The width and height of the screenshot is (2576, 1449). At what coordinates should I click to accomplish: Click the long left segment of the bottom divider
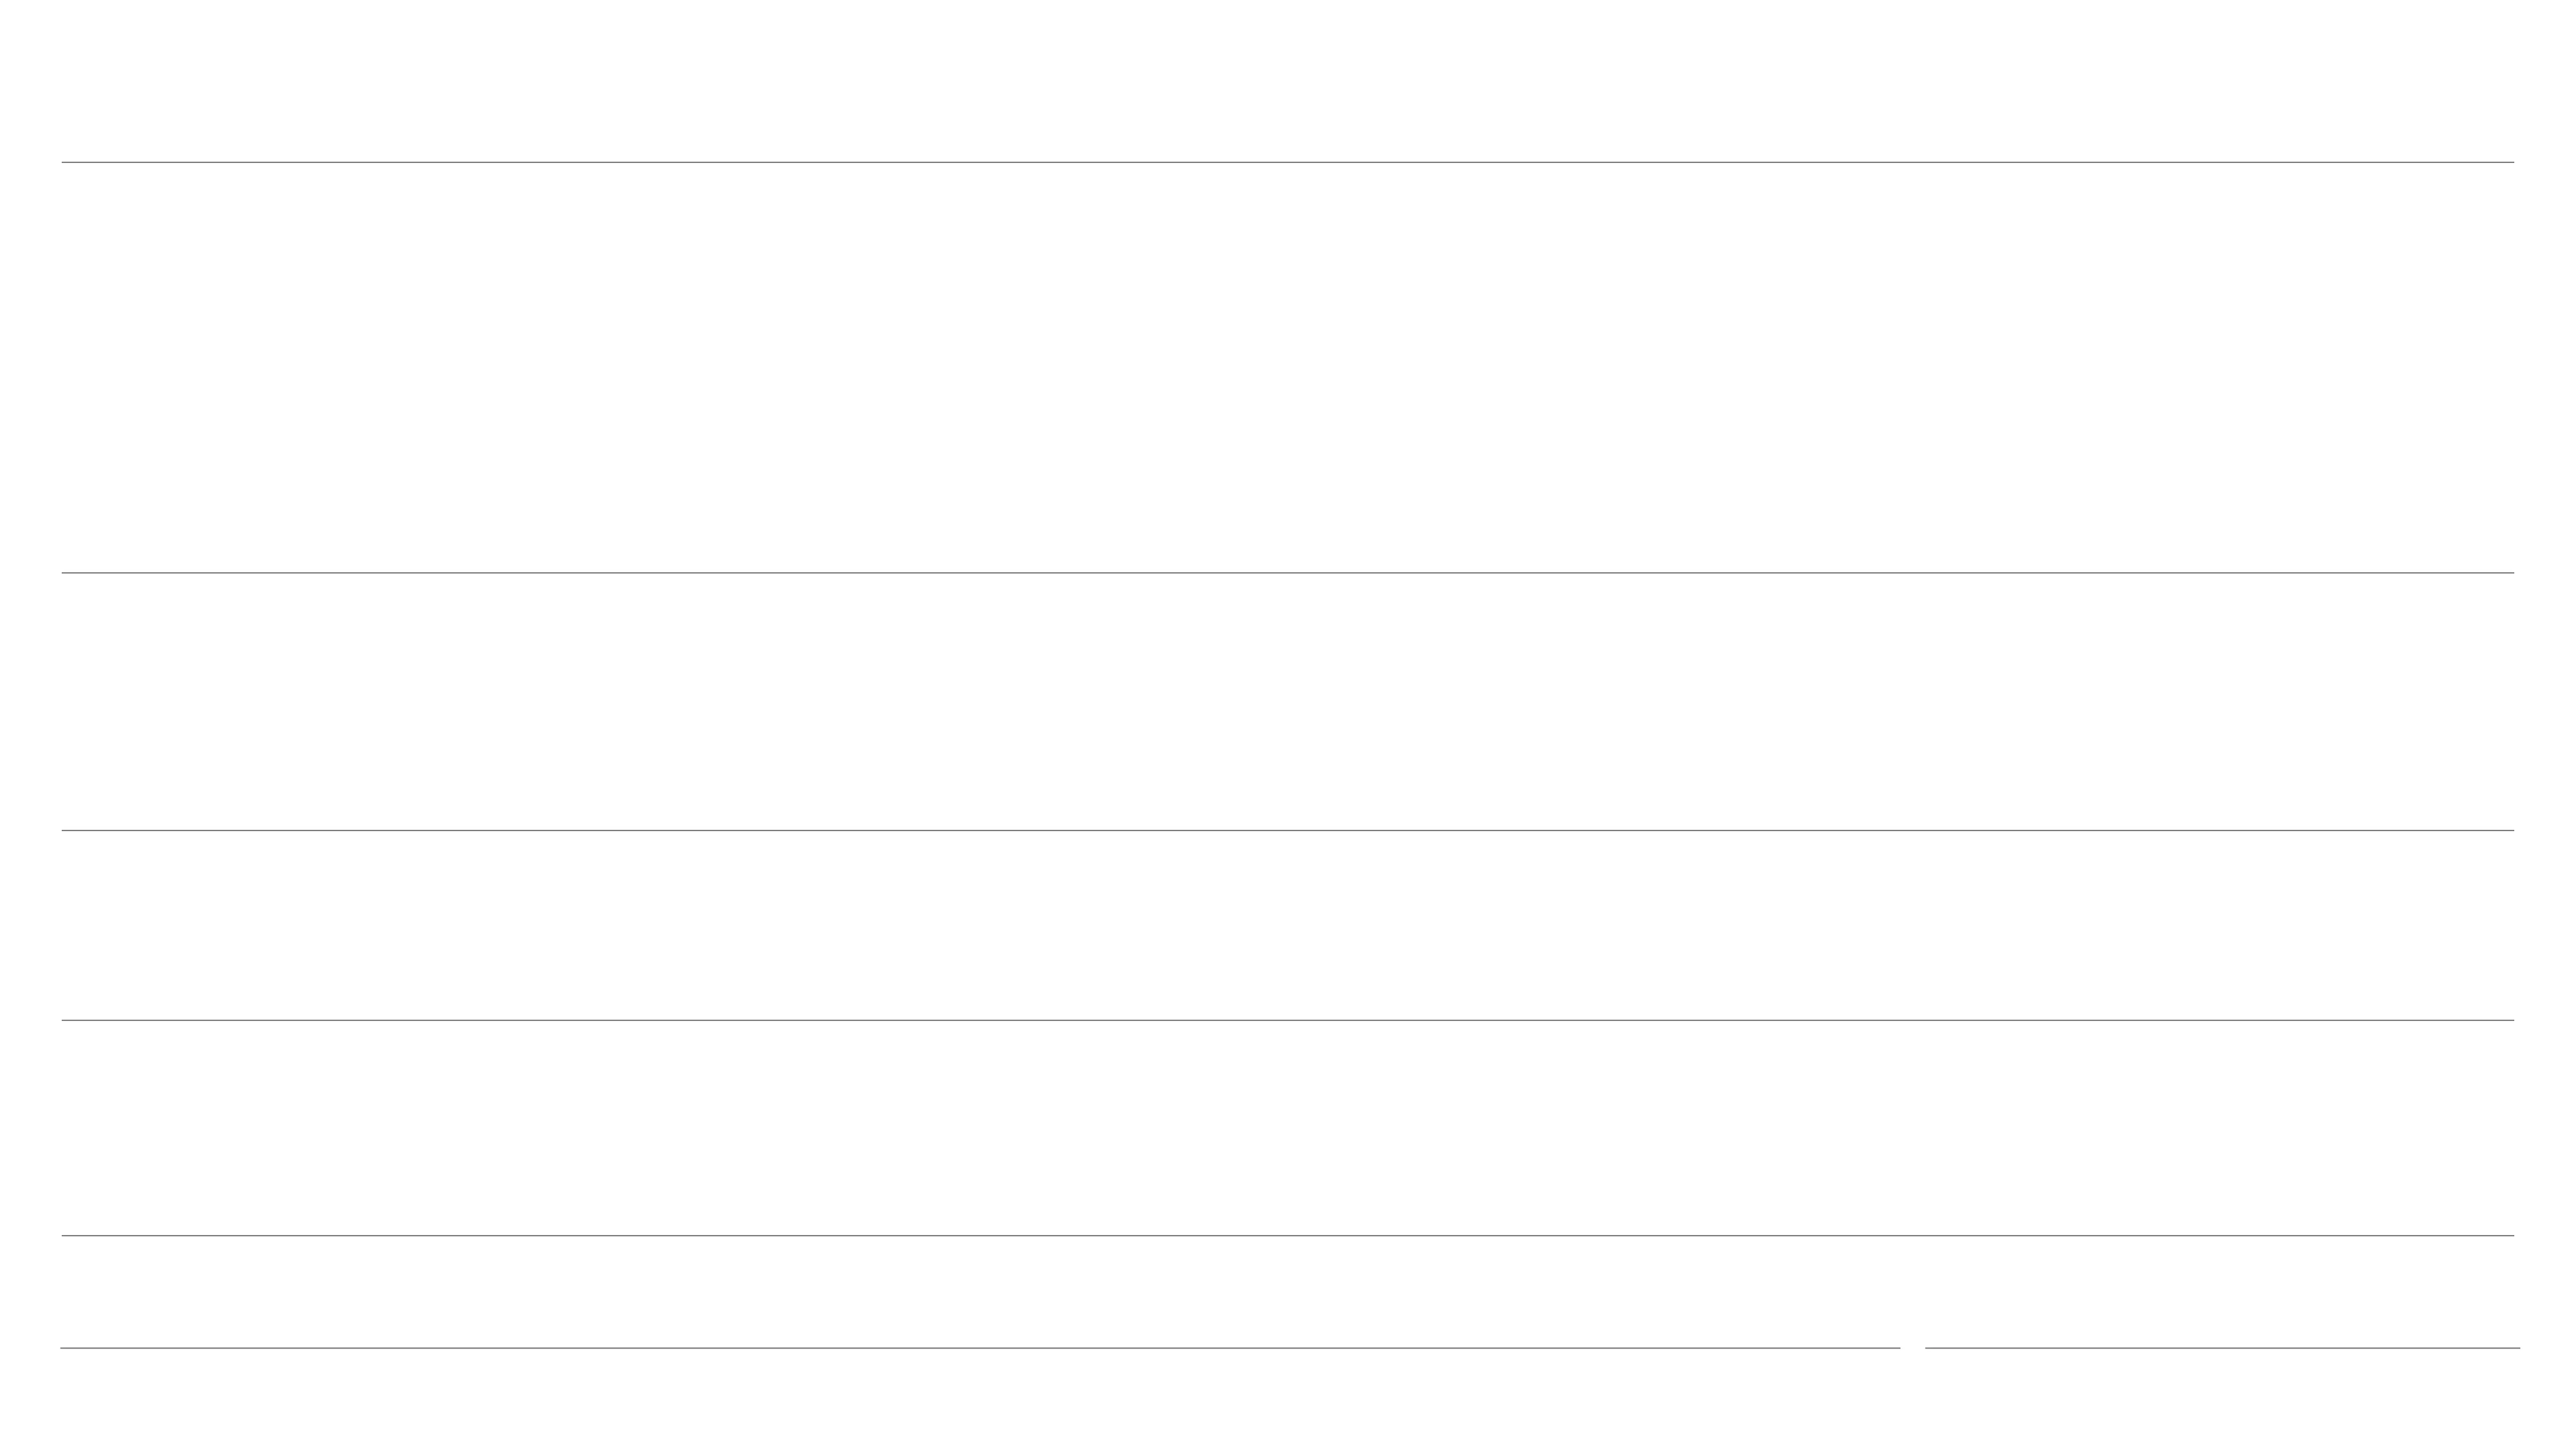click(x=980, y=1348)
